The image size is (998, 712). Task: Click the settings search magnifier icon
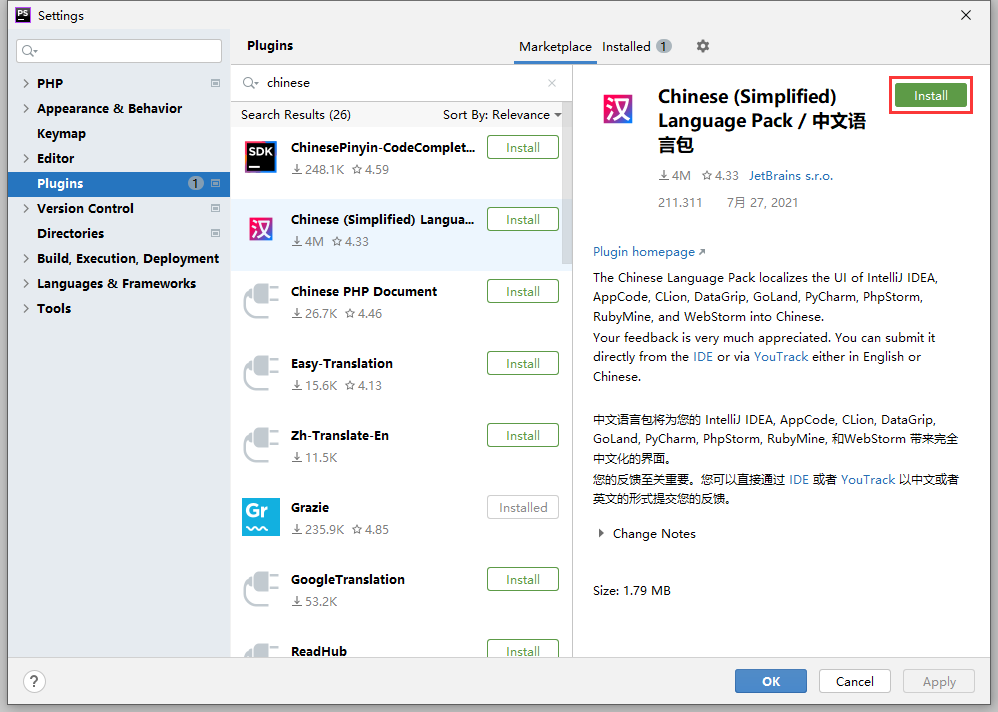[29, 50]
